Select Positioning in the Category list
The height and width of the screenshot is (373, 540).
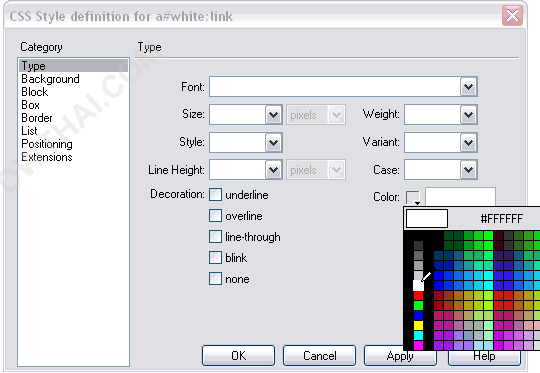[x=47, y=144]
